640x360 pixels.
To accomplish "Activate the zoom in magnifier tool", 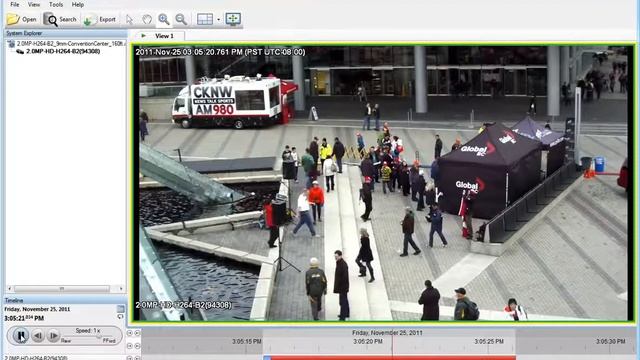I will [x=164, y=19].
